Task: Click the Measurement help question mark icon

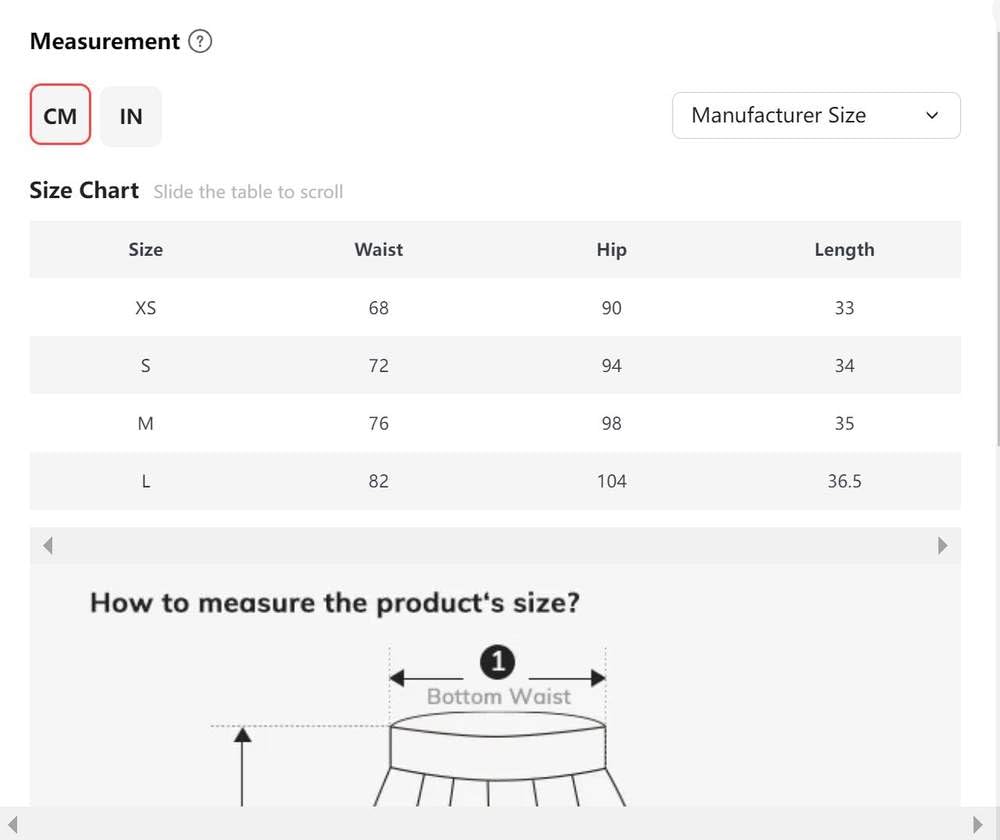Action: click(200, 41)
